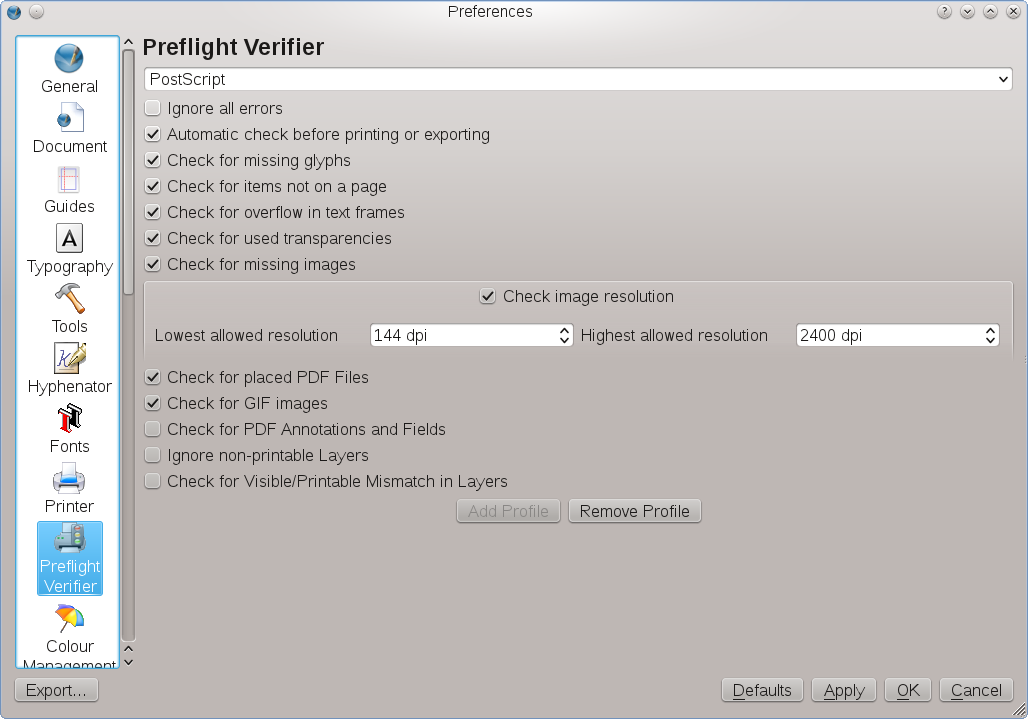Viewport: 1028px width, 719px height.
Task: Select the Printer icon in sidebar
Action: pos(69,479)
